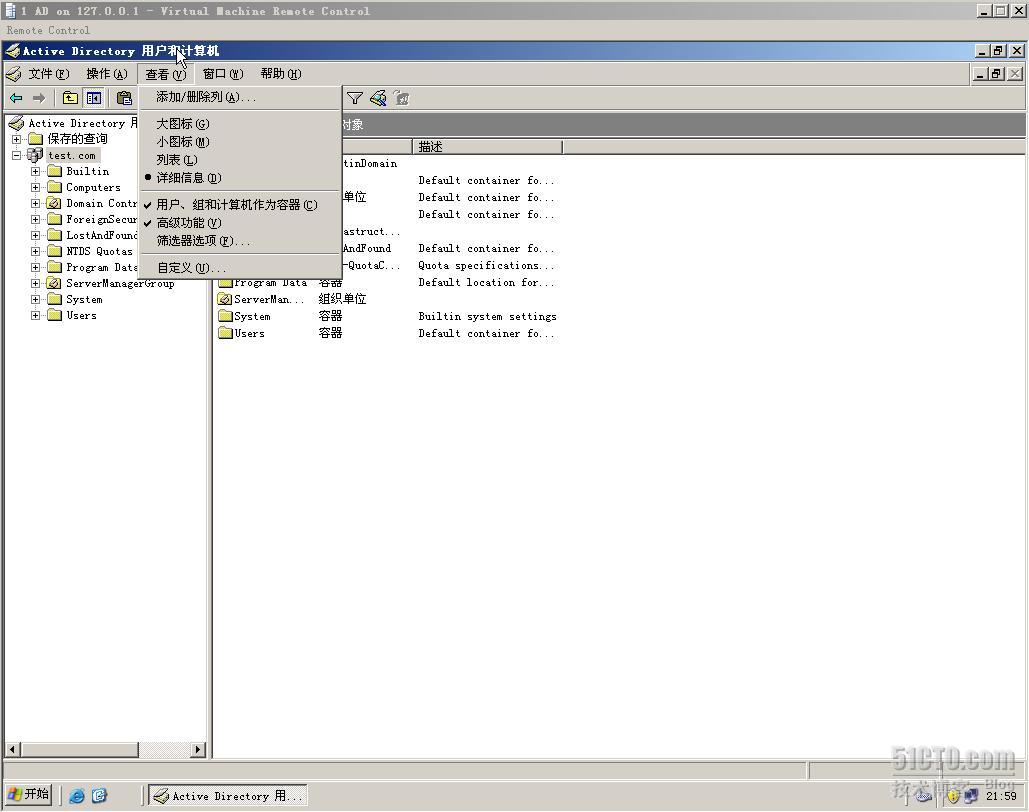This screenshot has width=1029, height=812.
Task: Click the add-to-group icon next to Find
Action: [402, 98]
